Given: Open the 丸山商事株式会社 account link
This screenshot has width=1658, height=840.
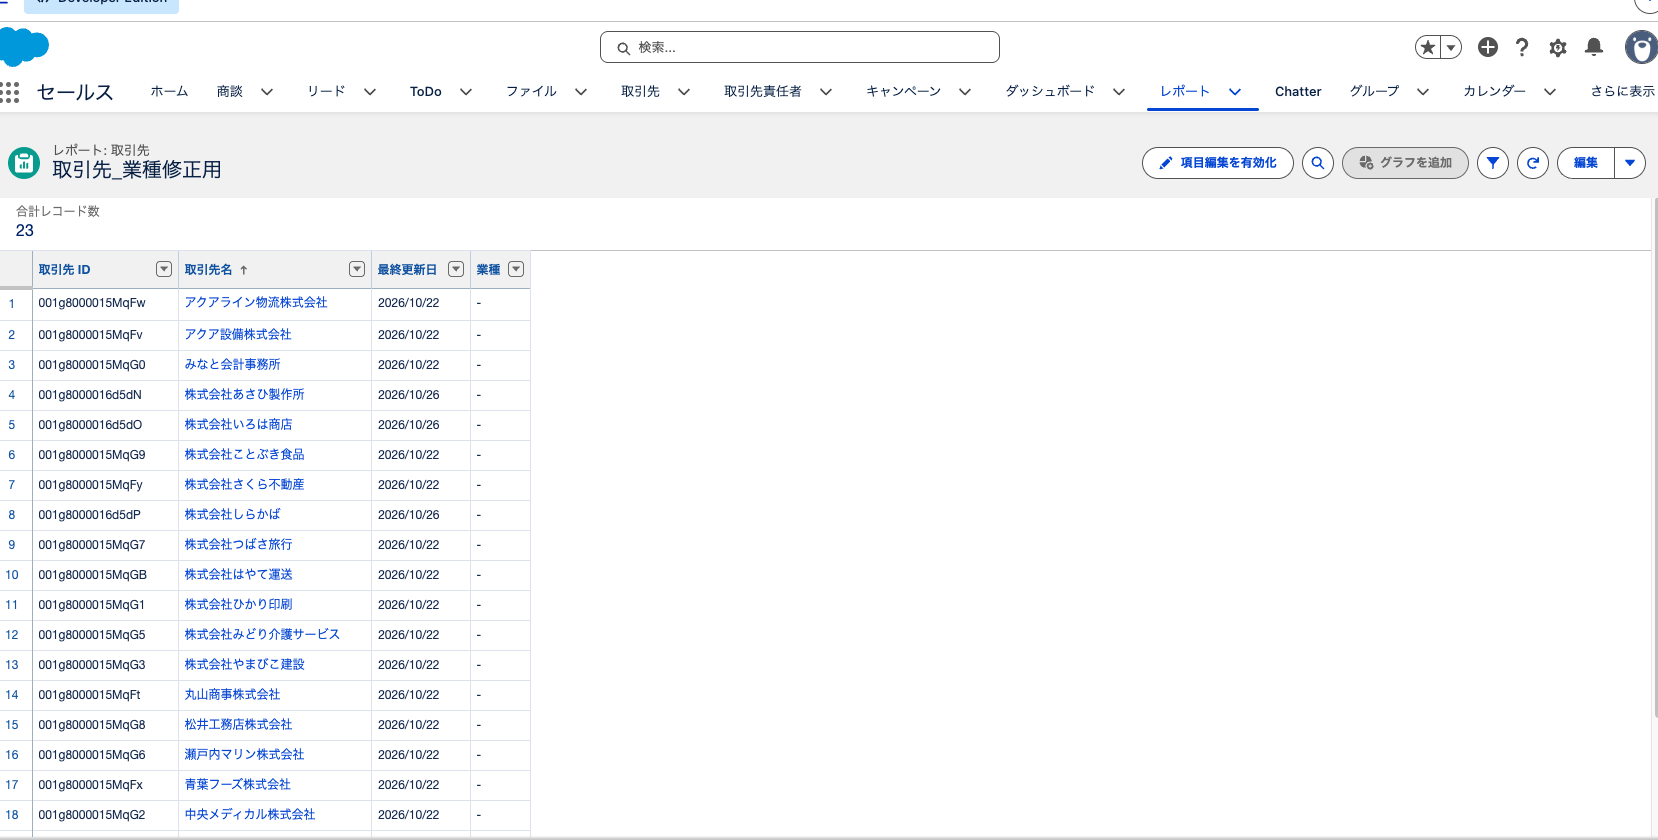Looking at the screenshot, I should tap(232, 695).
